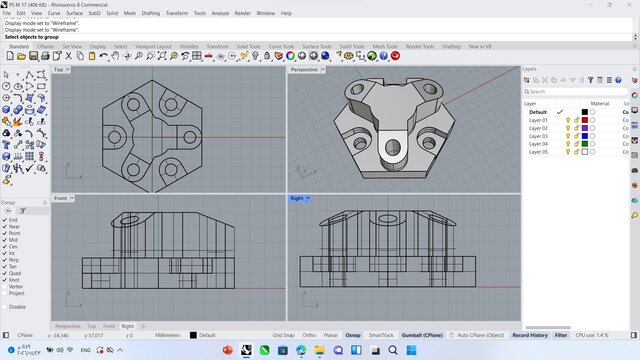Open the Front viewport dropdown arrow
640x360 pixels.
click(x=72, y=198)
